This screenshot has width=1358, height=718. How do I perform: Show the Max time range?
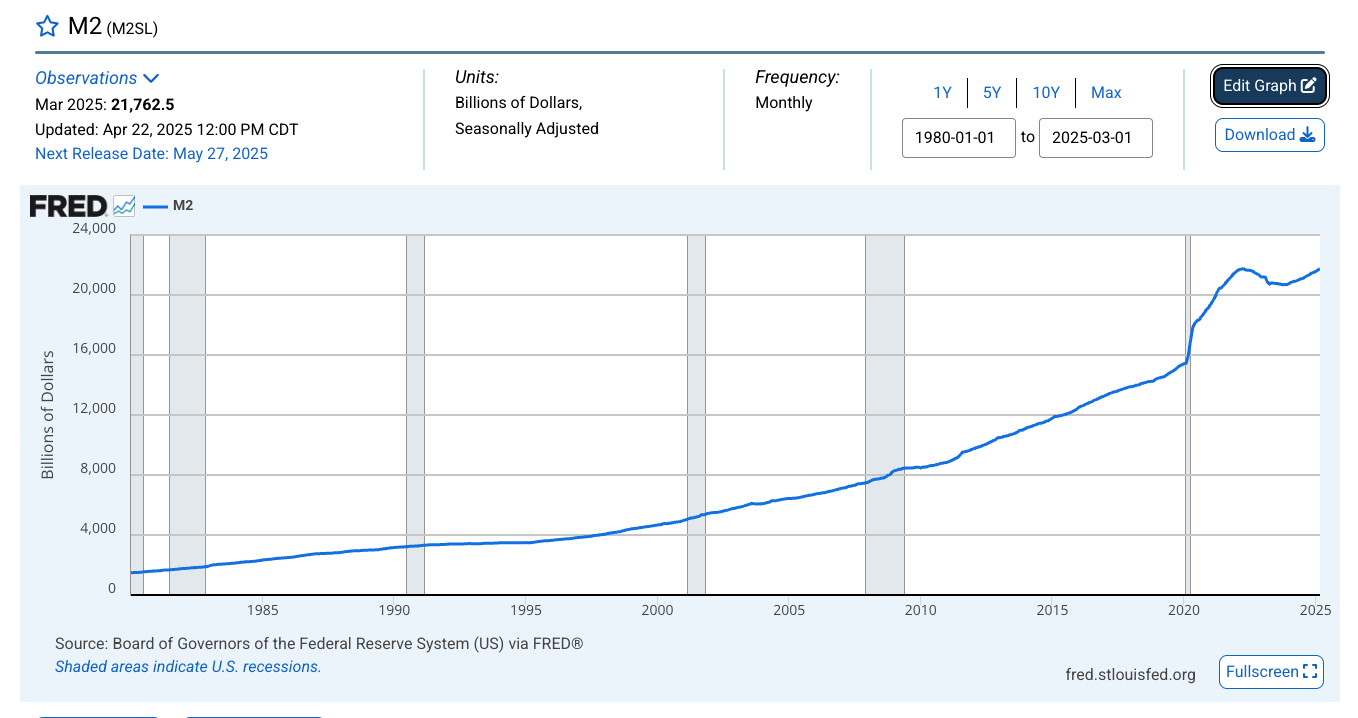[1105, 93]
